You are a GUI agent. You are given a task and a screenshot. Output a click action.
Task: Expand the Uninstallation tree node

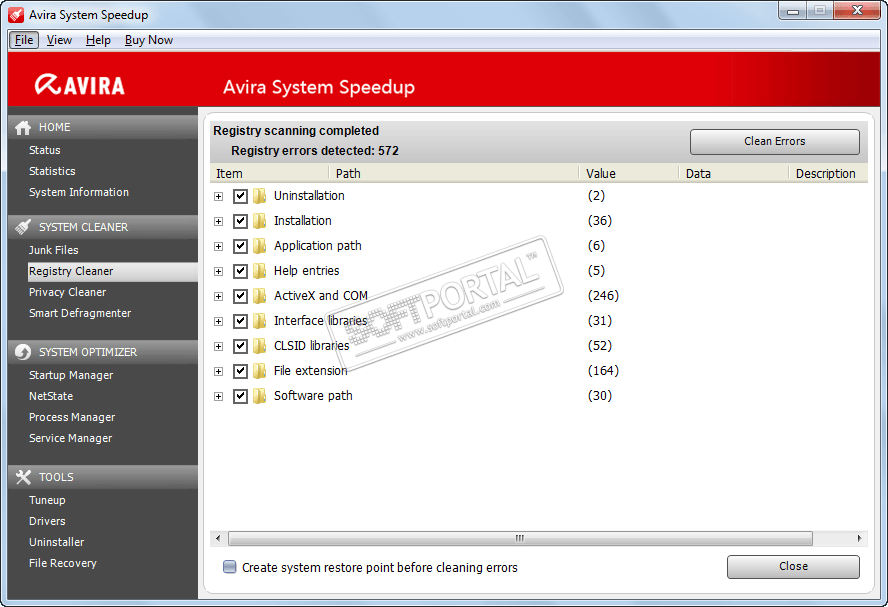[219, 196]
